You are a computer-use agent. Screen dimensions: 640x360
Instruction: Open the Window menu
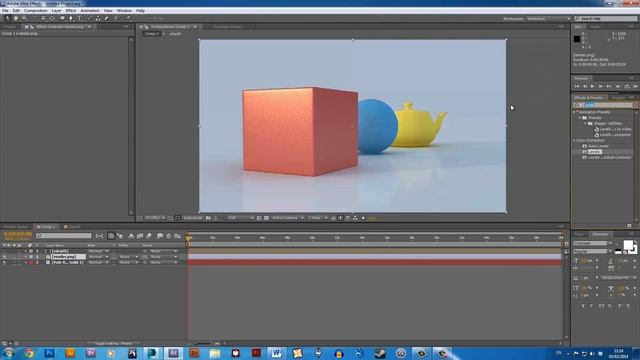pos(124,11)
